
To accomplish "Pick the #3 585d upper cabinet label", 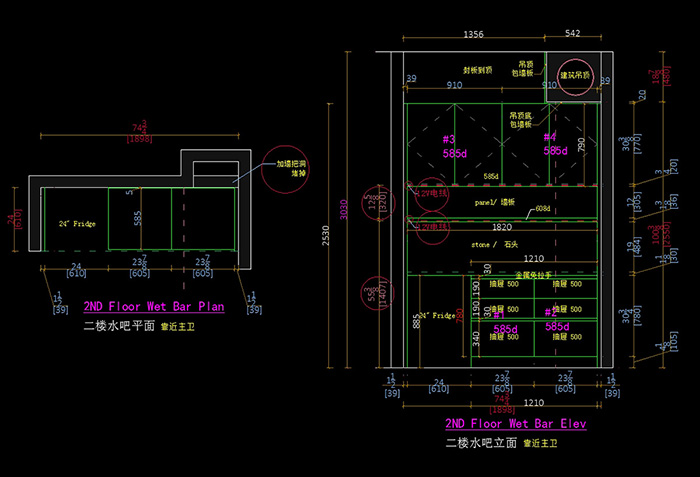I will 454,145.
